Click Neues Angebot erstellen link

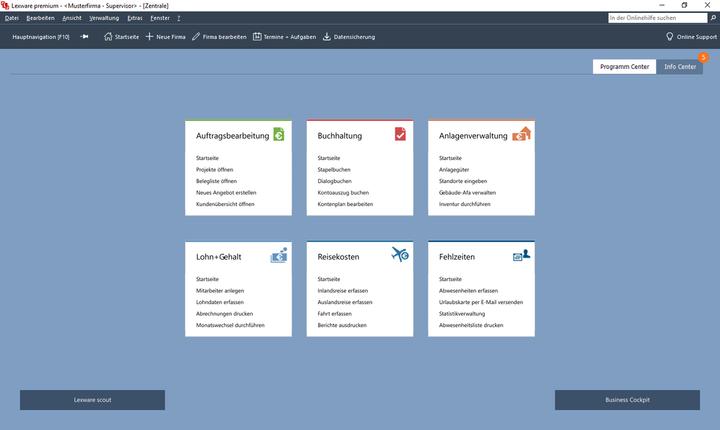pos(226,191)
